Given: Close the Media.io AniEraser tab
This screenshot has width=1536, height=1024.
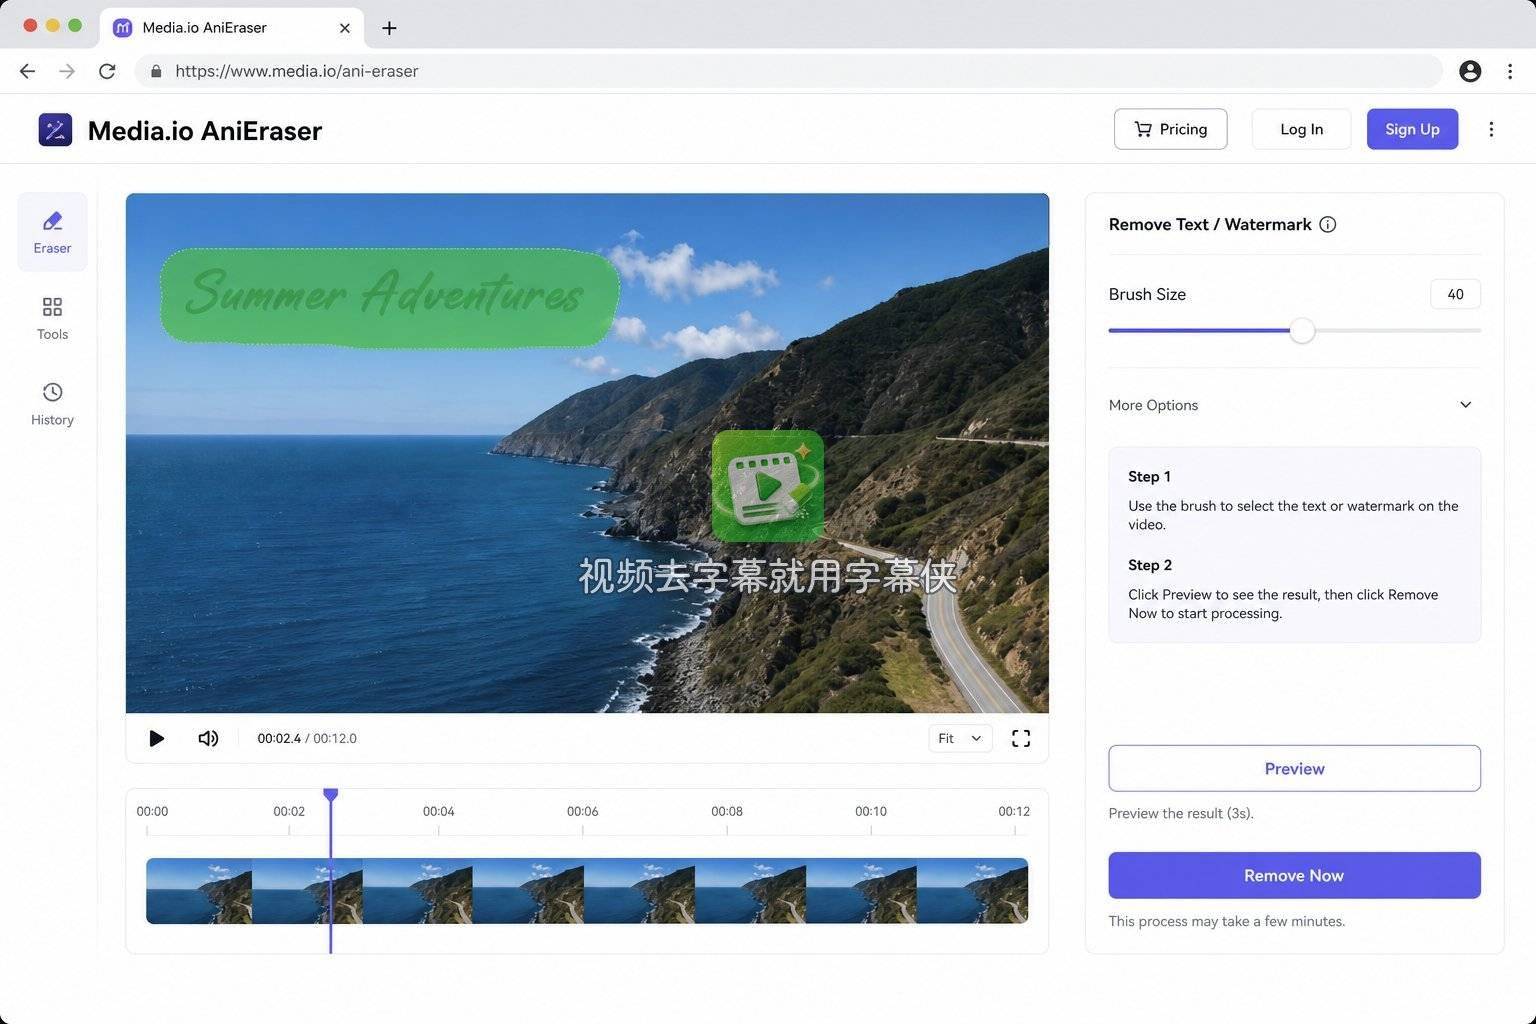Looking at the screenshot, I should pos(345,28).
